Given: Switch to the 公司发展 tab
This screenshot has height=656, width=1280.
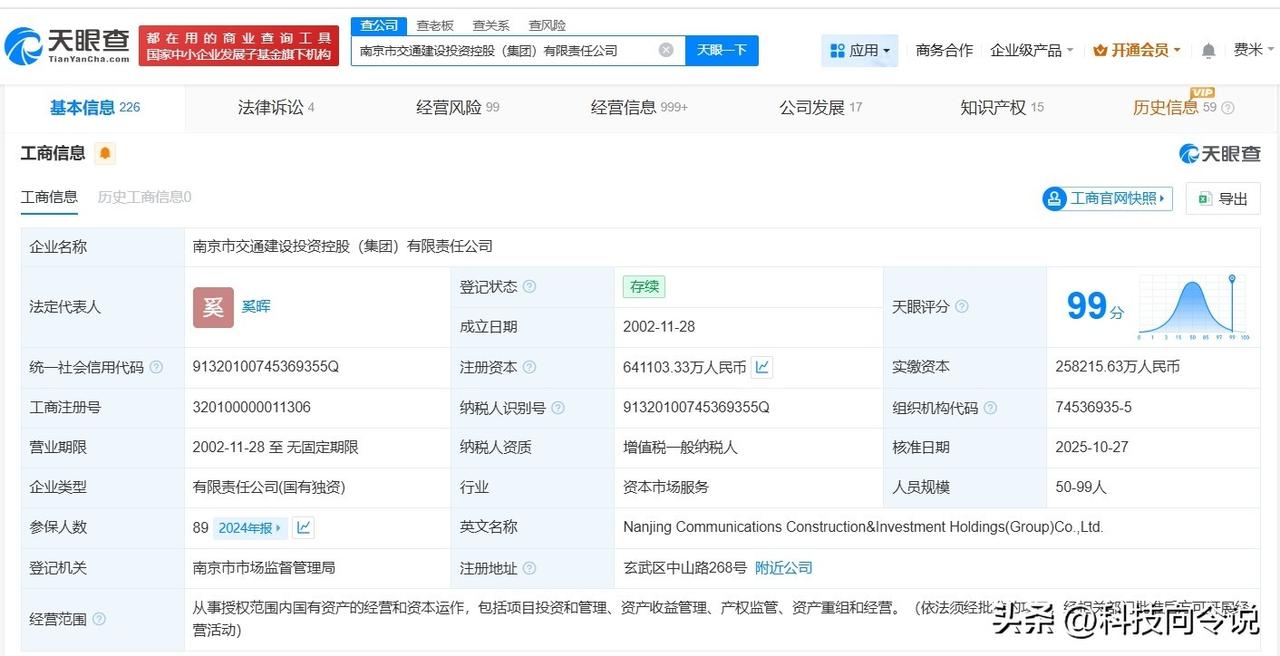Looking at the screenshot, I should coord(821,107).
